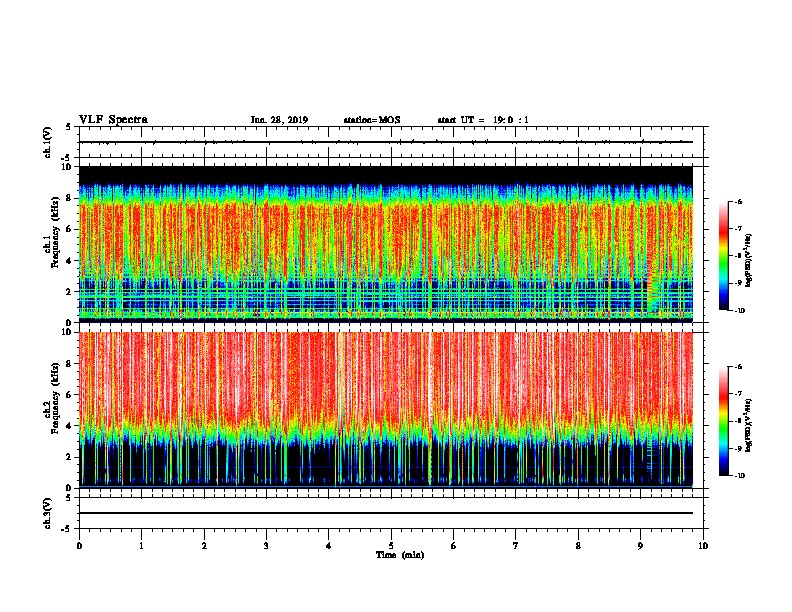The width and height of the screenshot is (792, 612).
Task: Click time axis tick label '7'
Action: click(x=516, y=546)
